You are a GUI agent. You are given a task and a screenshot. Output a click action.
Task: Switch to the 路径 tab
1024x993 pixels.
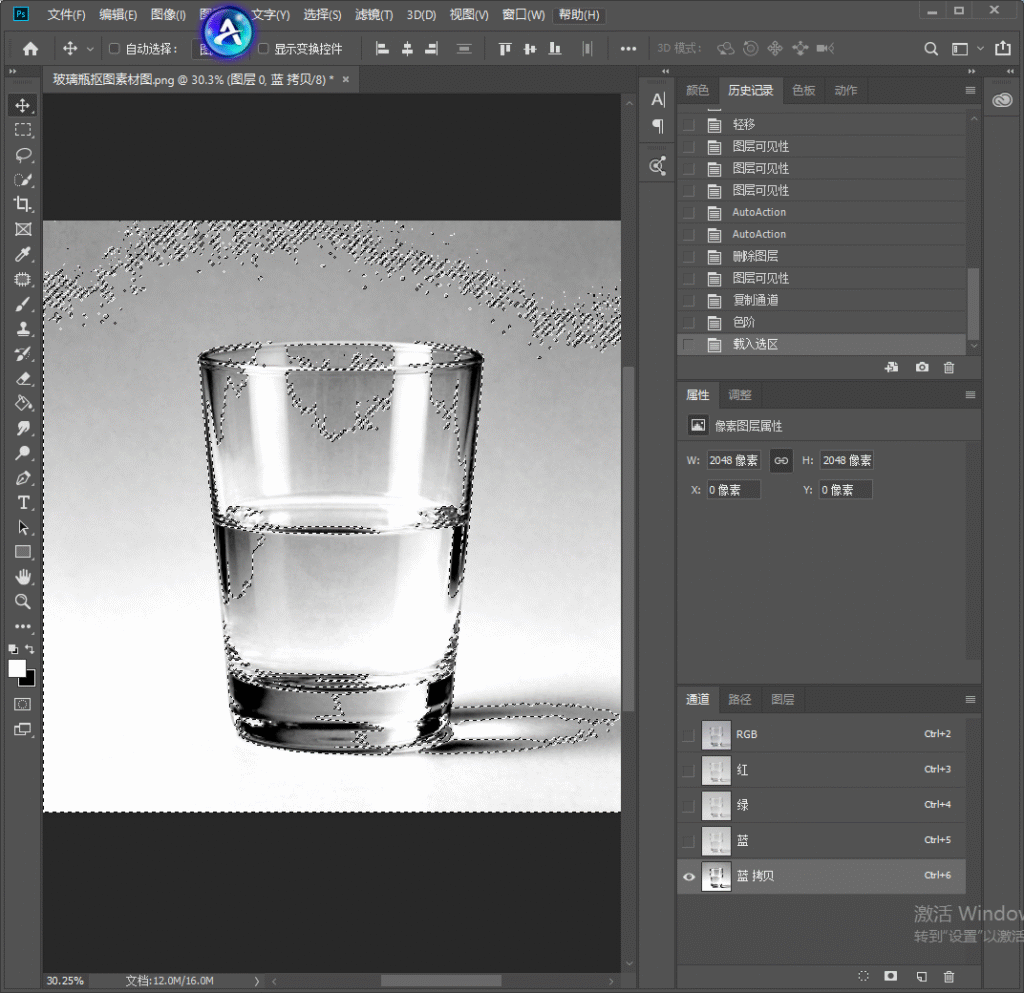[x=739, y=699]
